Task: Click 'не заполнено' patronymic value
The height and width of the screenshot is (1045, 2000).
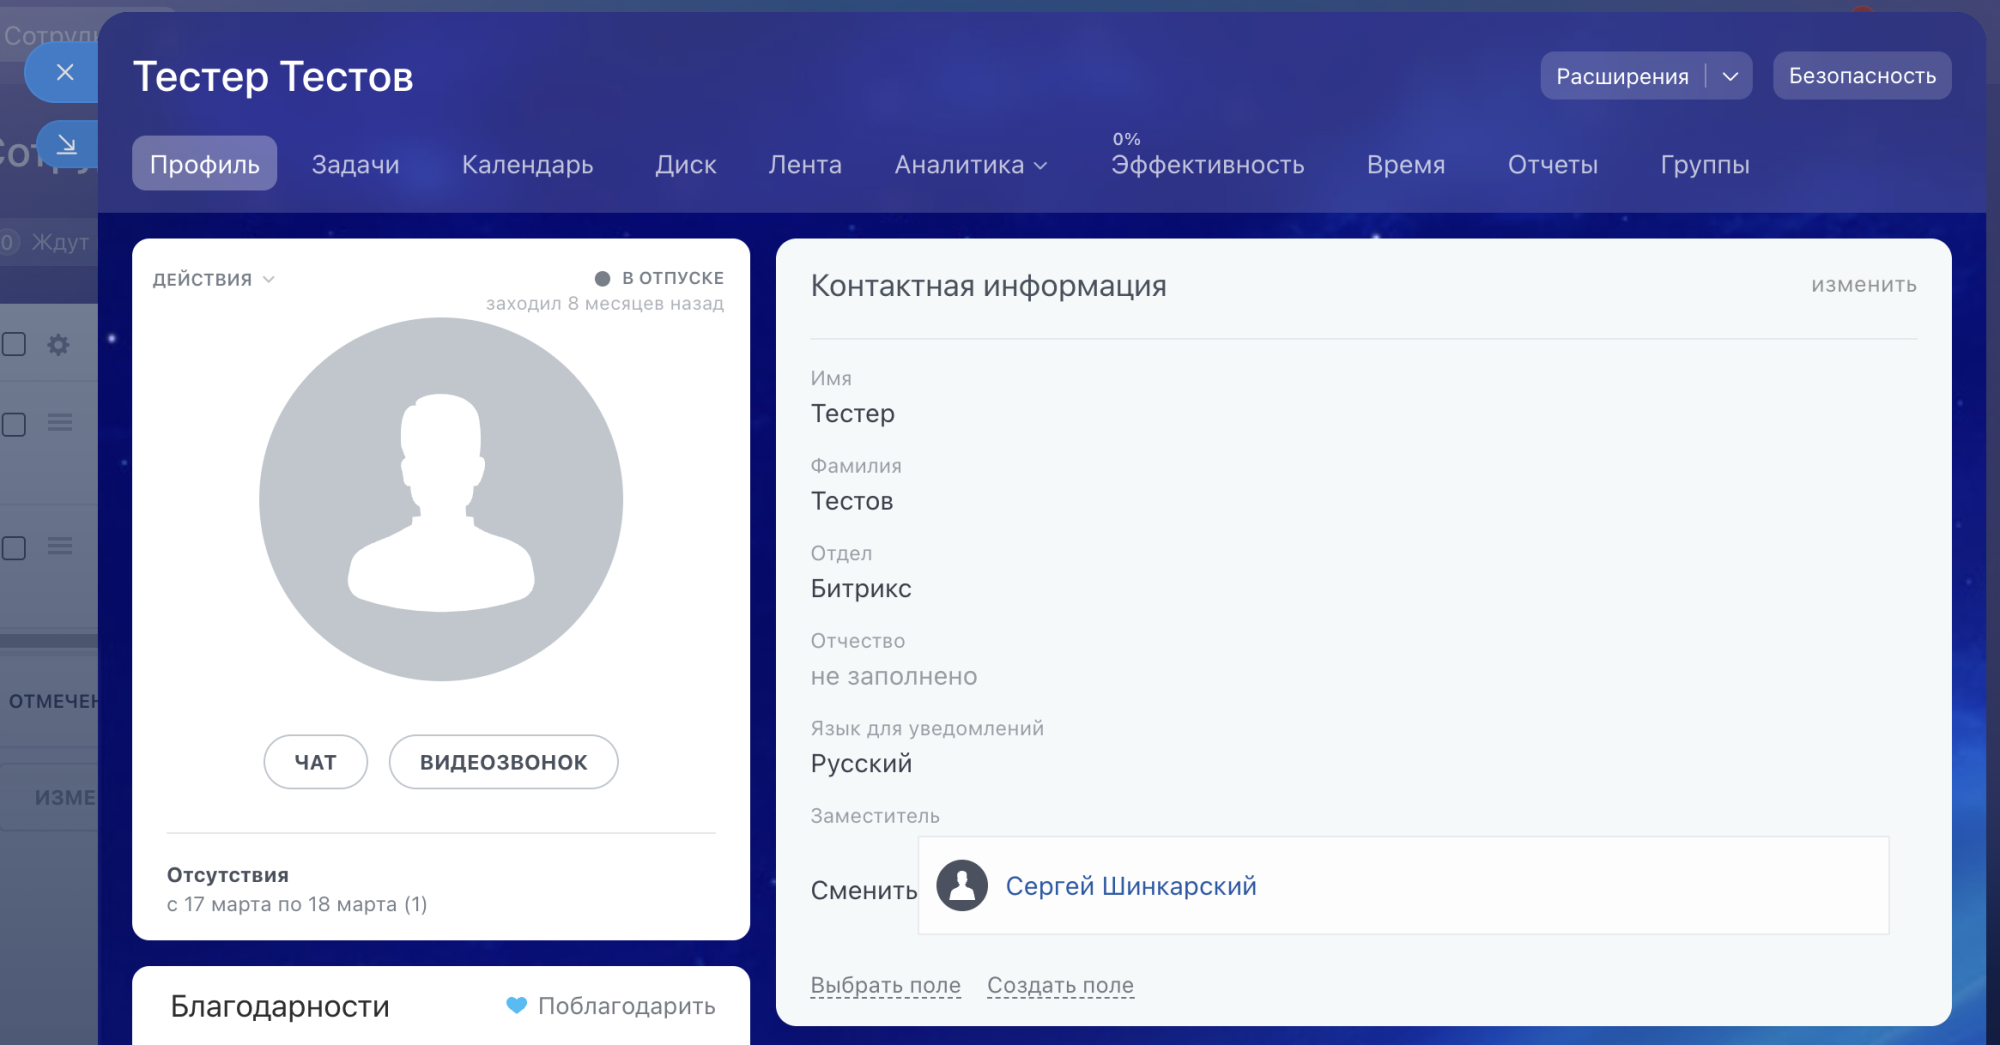Action: pyautogui.click(x=894, y=676)
